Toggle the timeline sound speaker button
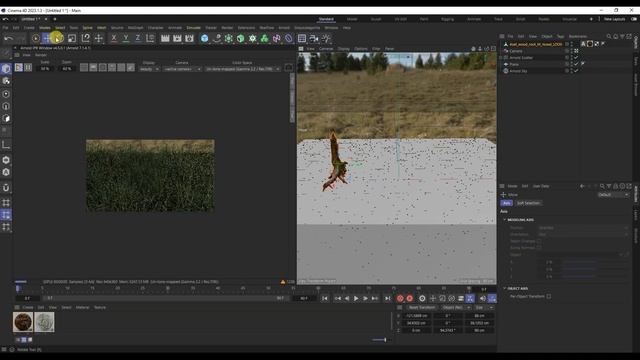Screen dimensions: 640x360 [x=483, y=298]
